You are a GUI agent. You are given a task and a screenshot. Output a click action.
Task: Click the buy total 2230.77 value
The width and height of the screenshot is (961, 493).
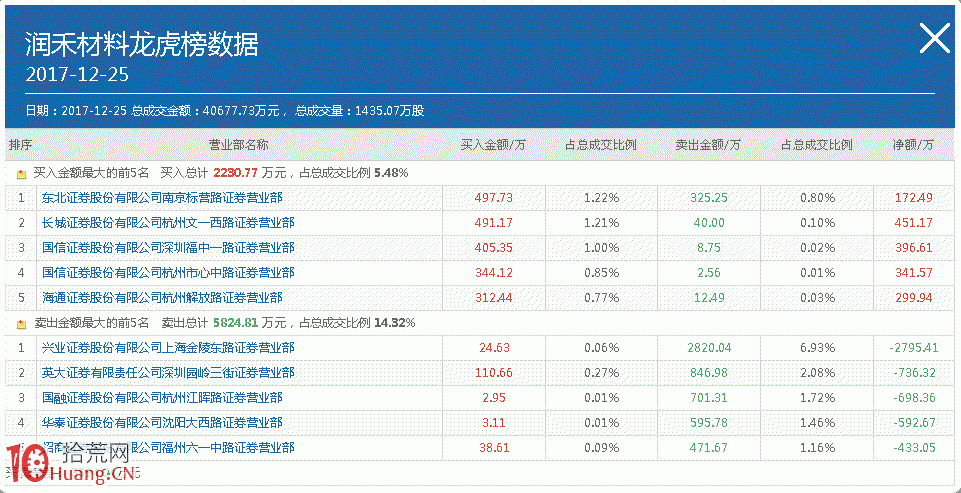tap(235, 173)
